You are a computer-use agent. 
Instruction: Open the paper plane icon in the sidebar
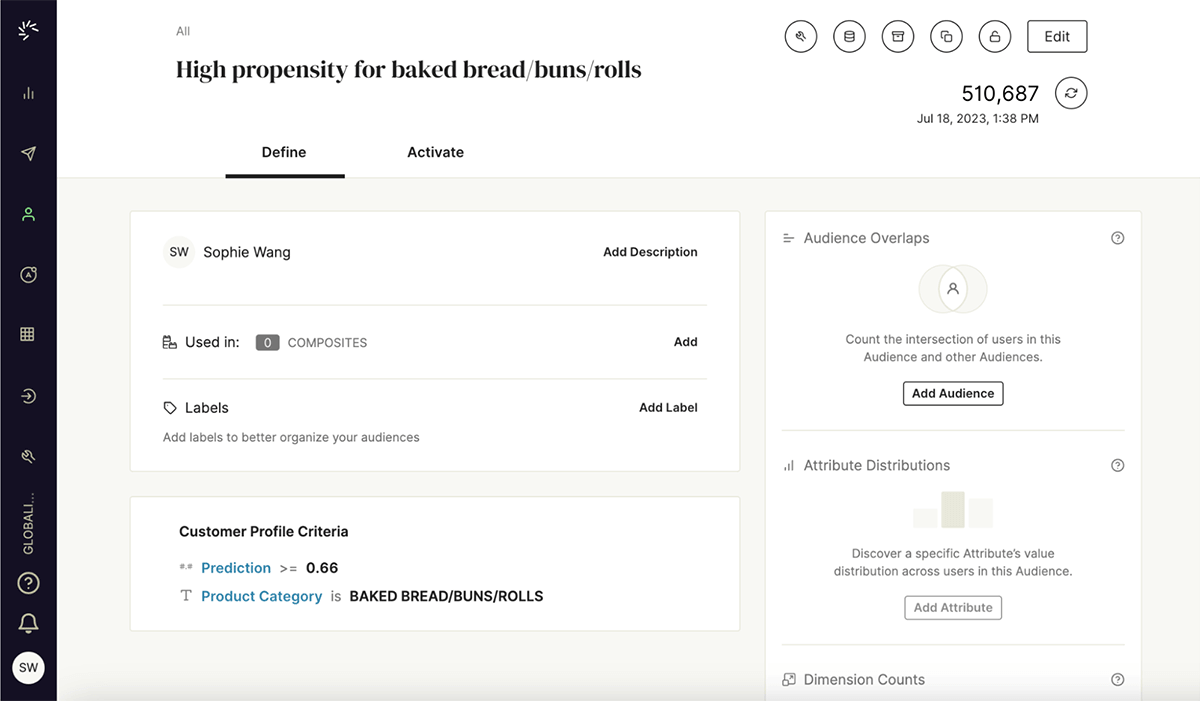[x=28, y=153]
